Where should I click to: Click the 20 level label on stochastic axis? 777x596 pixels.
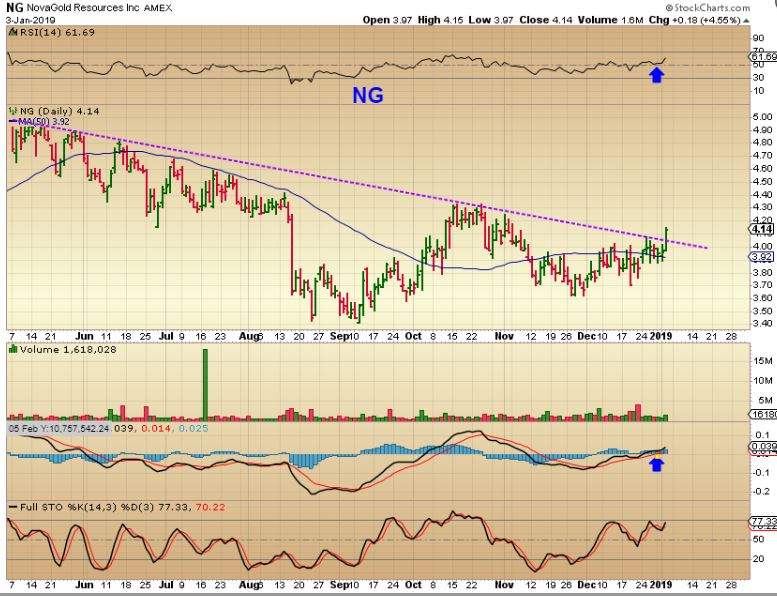coord(758,559)
